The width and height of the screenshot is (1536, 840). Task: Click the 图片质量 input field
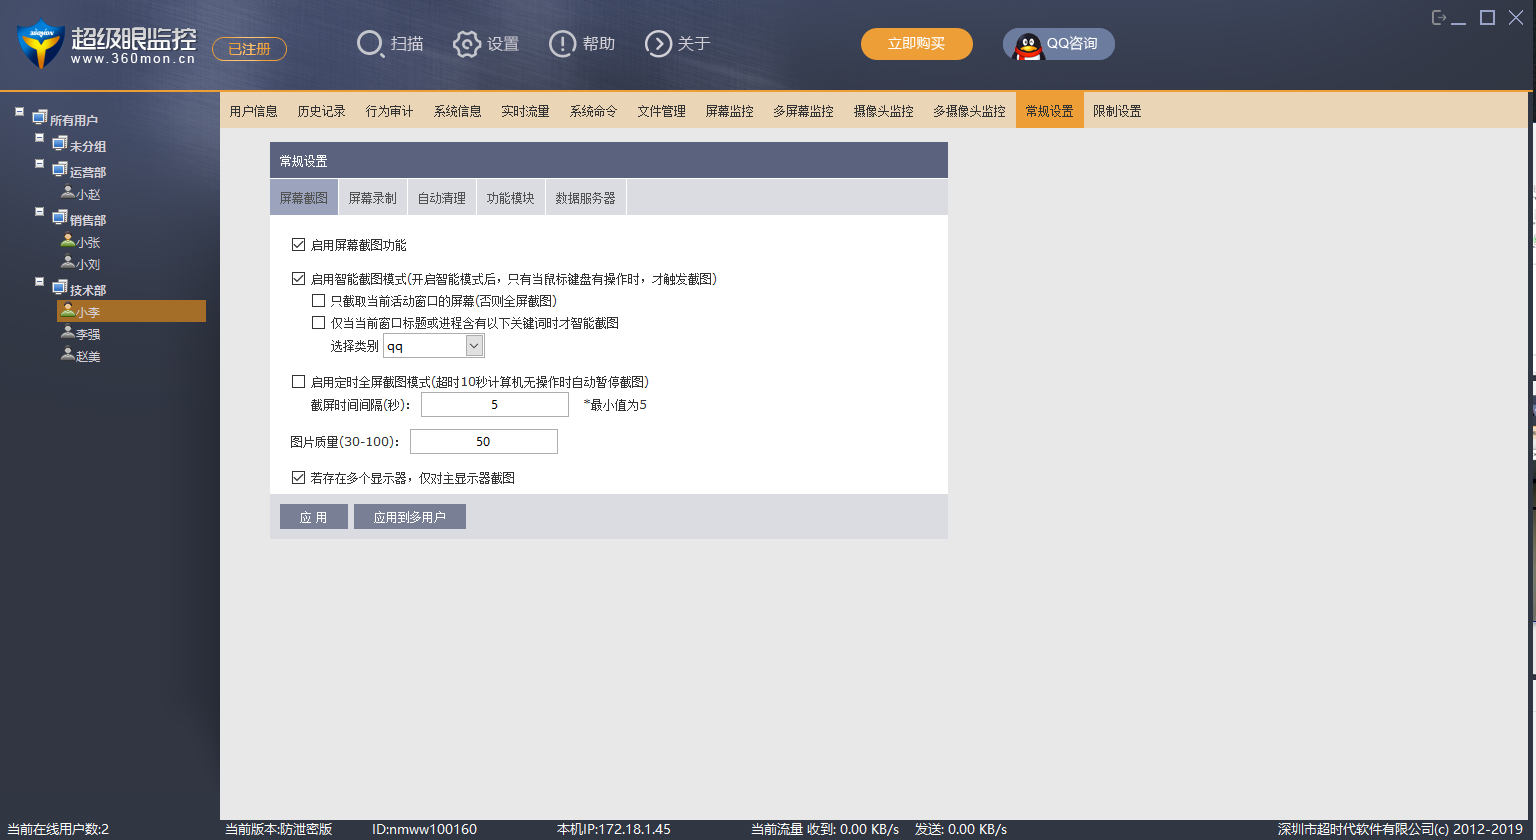(x=483, y=442)
